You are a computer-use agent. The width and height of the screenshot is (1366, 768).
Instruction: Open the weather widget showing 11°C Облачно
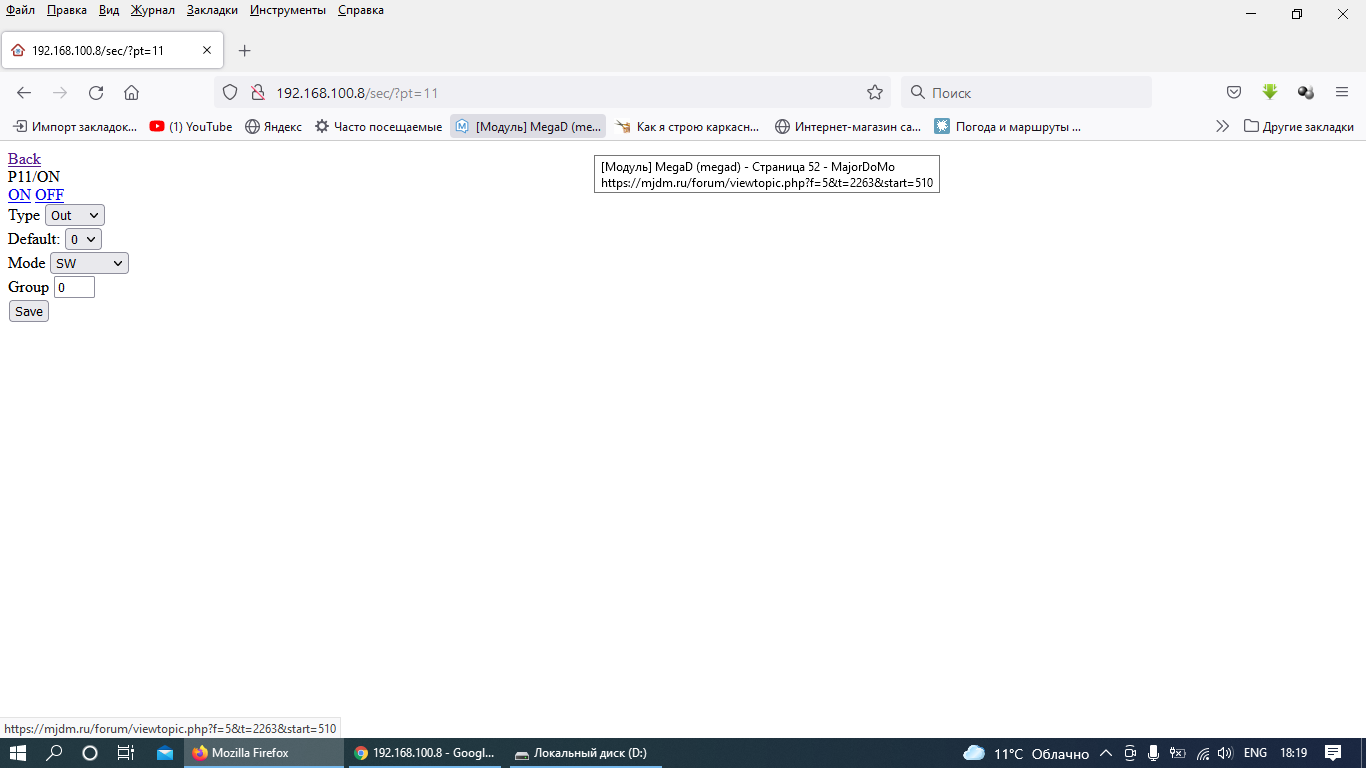1026,753
